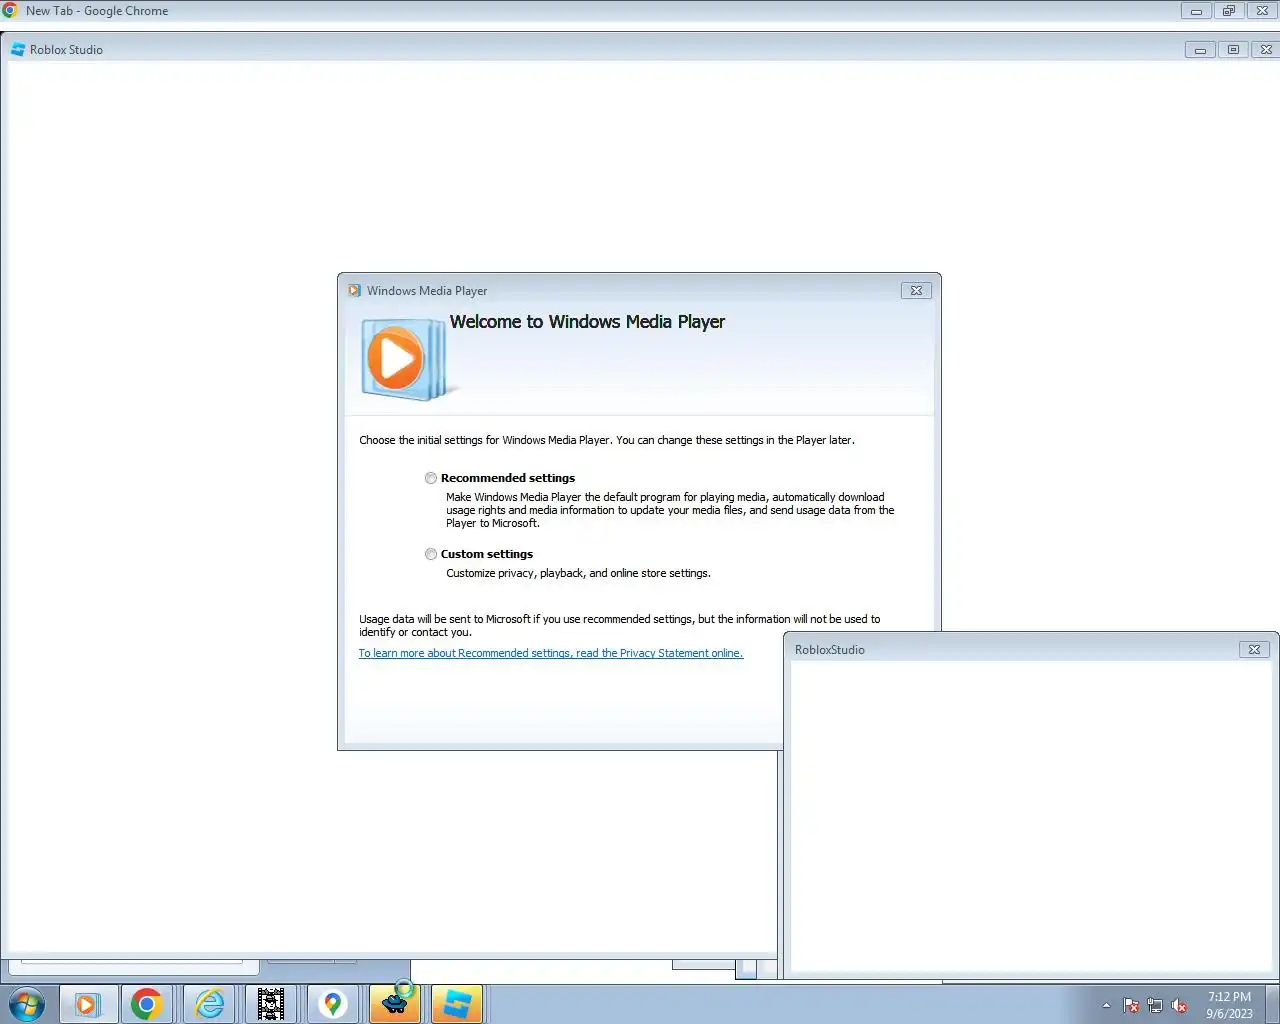Open Windows Media Player from the taskbar
The height and width of the screenshot is (1024, 1280).
coord(87,1004)
